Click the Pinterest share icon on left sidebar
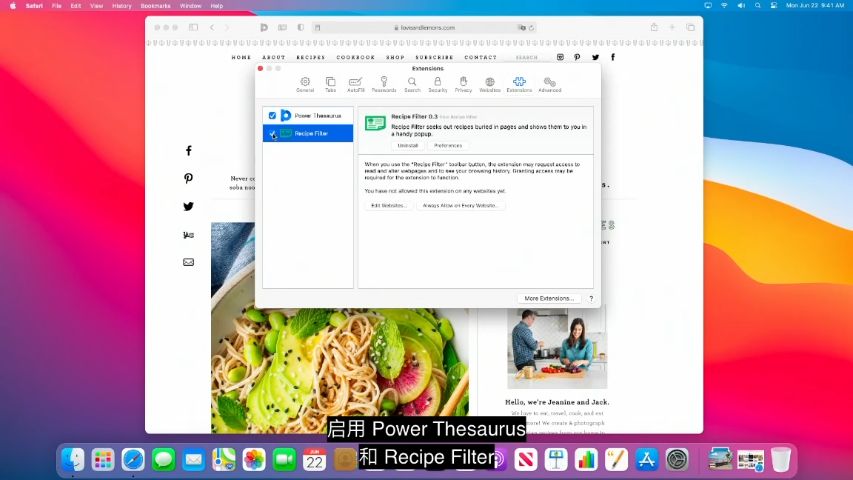The height and width of the screenshot is (480, 853). click(188, 179)
